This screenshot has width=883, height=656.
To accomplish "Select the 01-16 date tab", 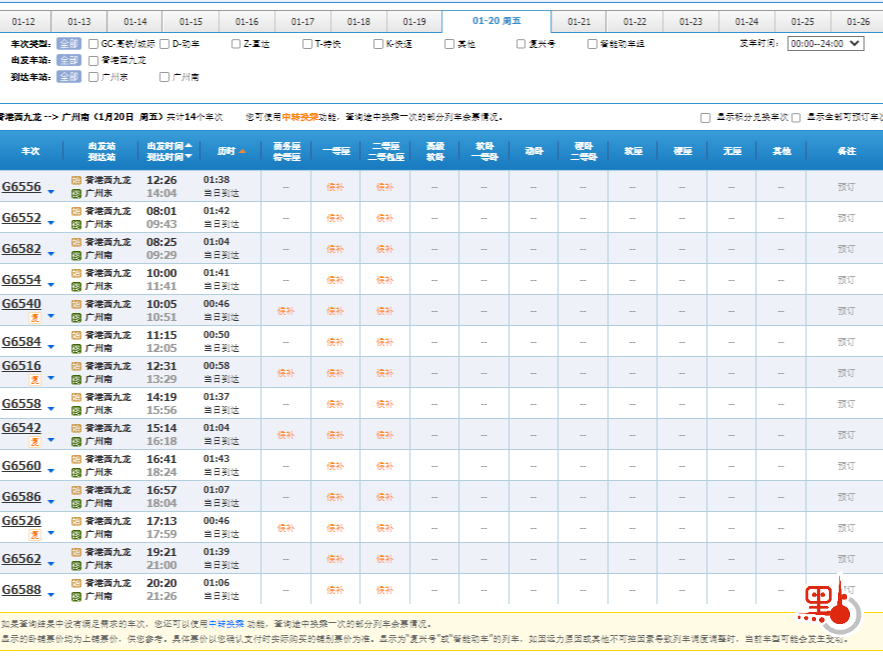I will pos(247,22).
